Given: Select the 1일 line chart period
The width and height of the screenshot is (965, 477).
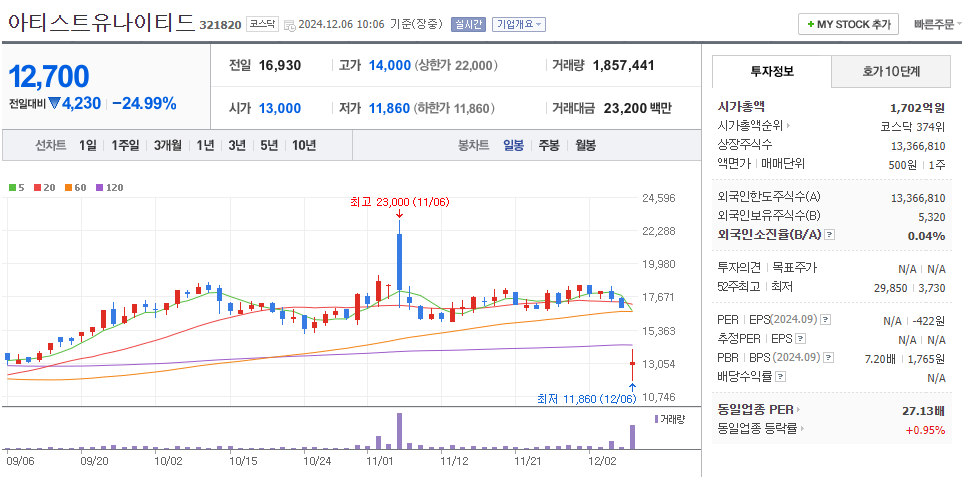Looking at the screenshot, I should point(87,146).
